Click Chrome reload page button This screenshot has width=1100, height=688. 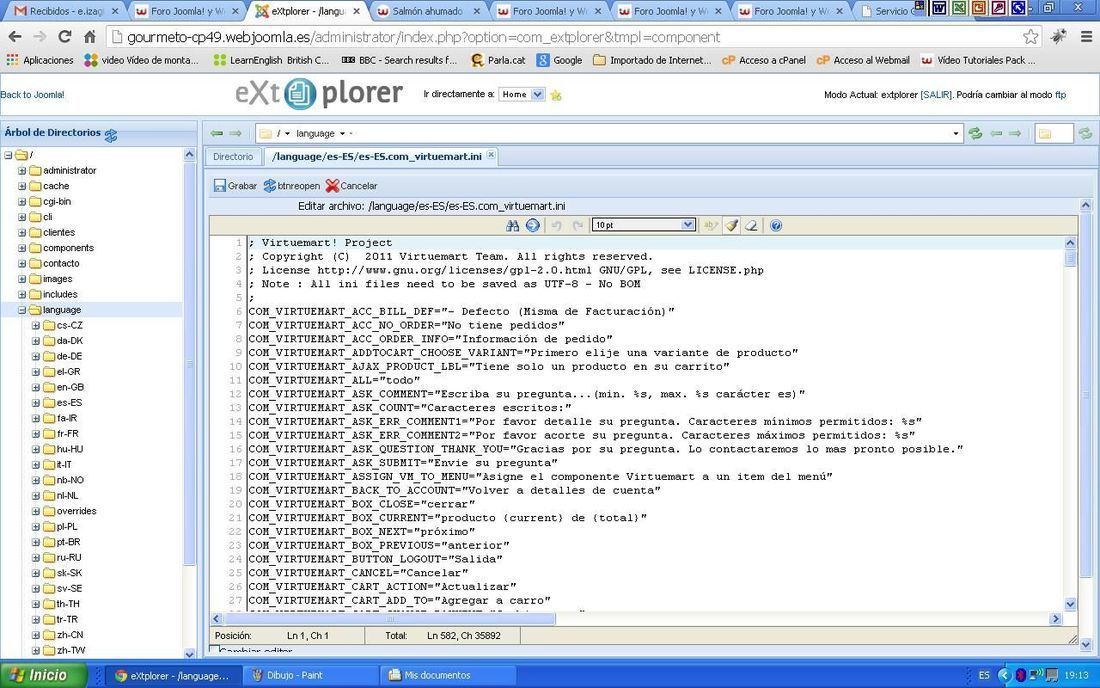pyautogui.click(x=65, y=36)
